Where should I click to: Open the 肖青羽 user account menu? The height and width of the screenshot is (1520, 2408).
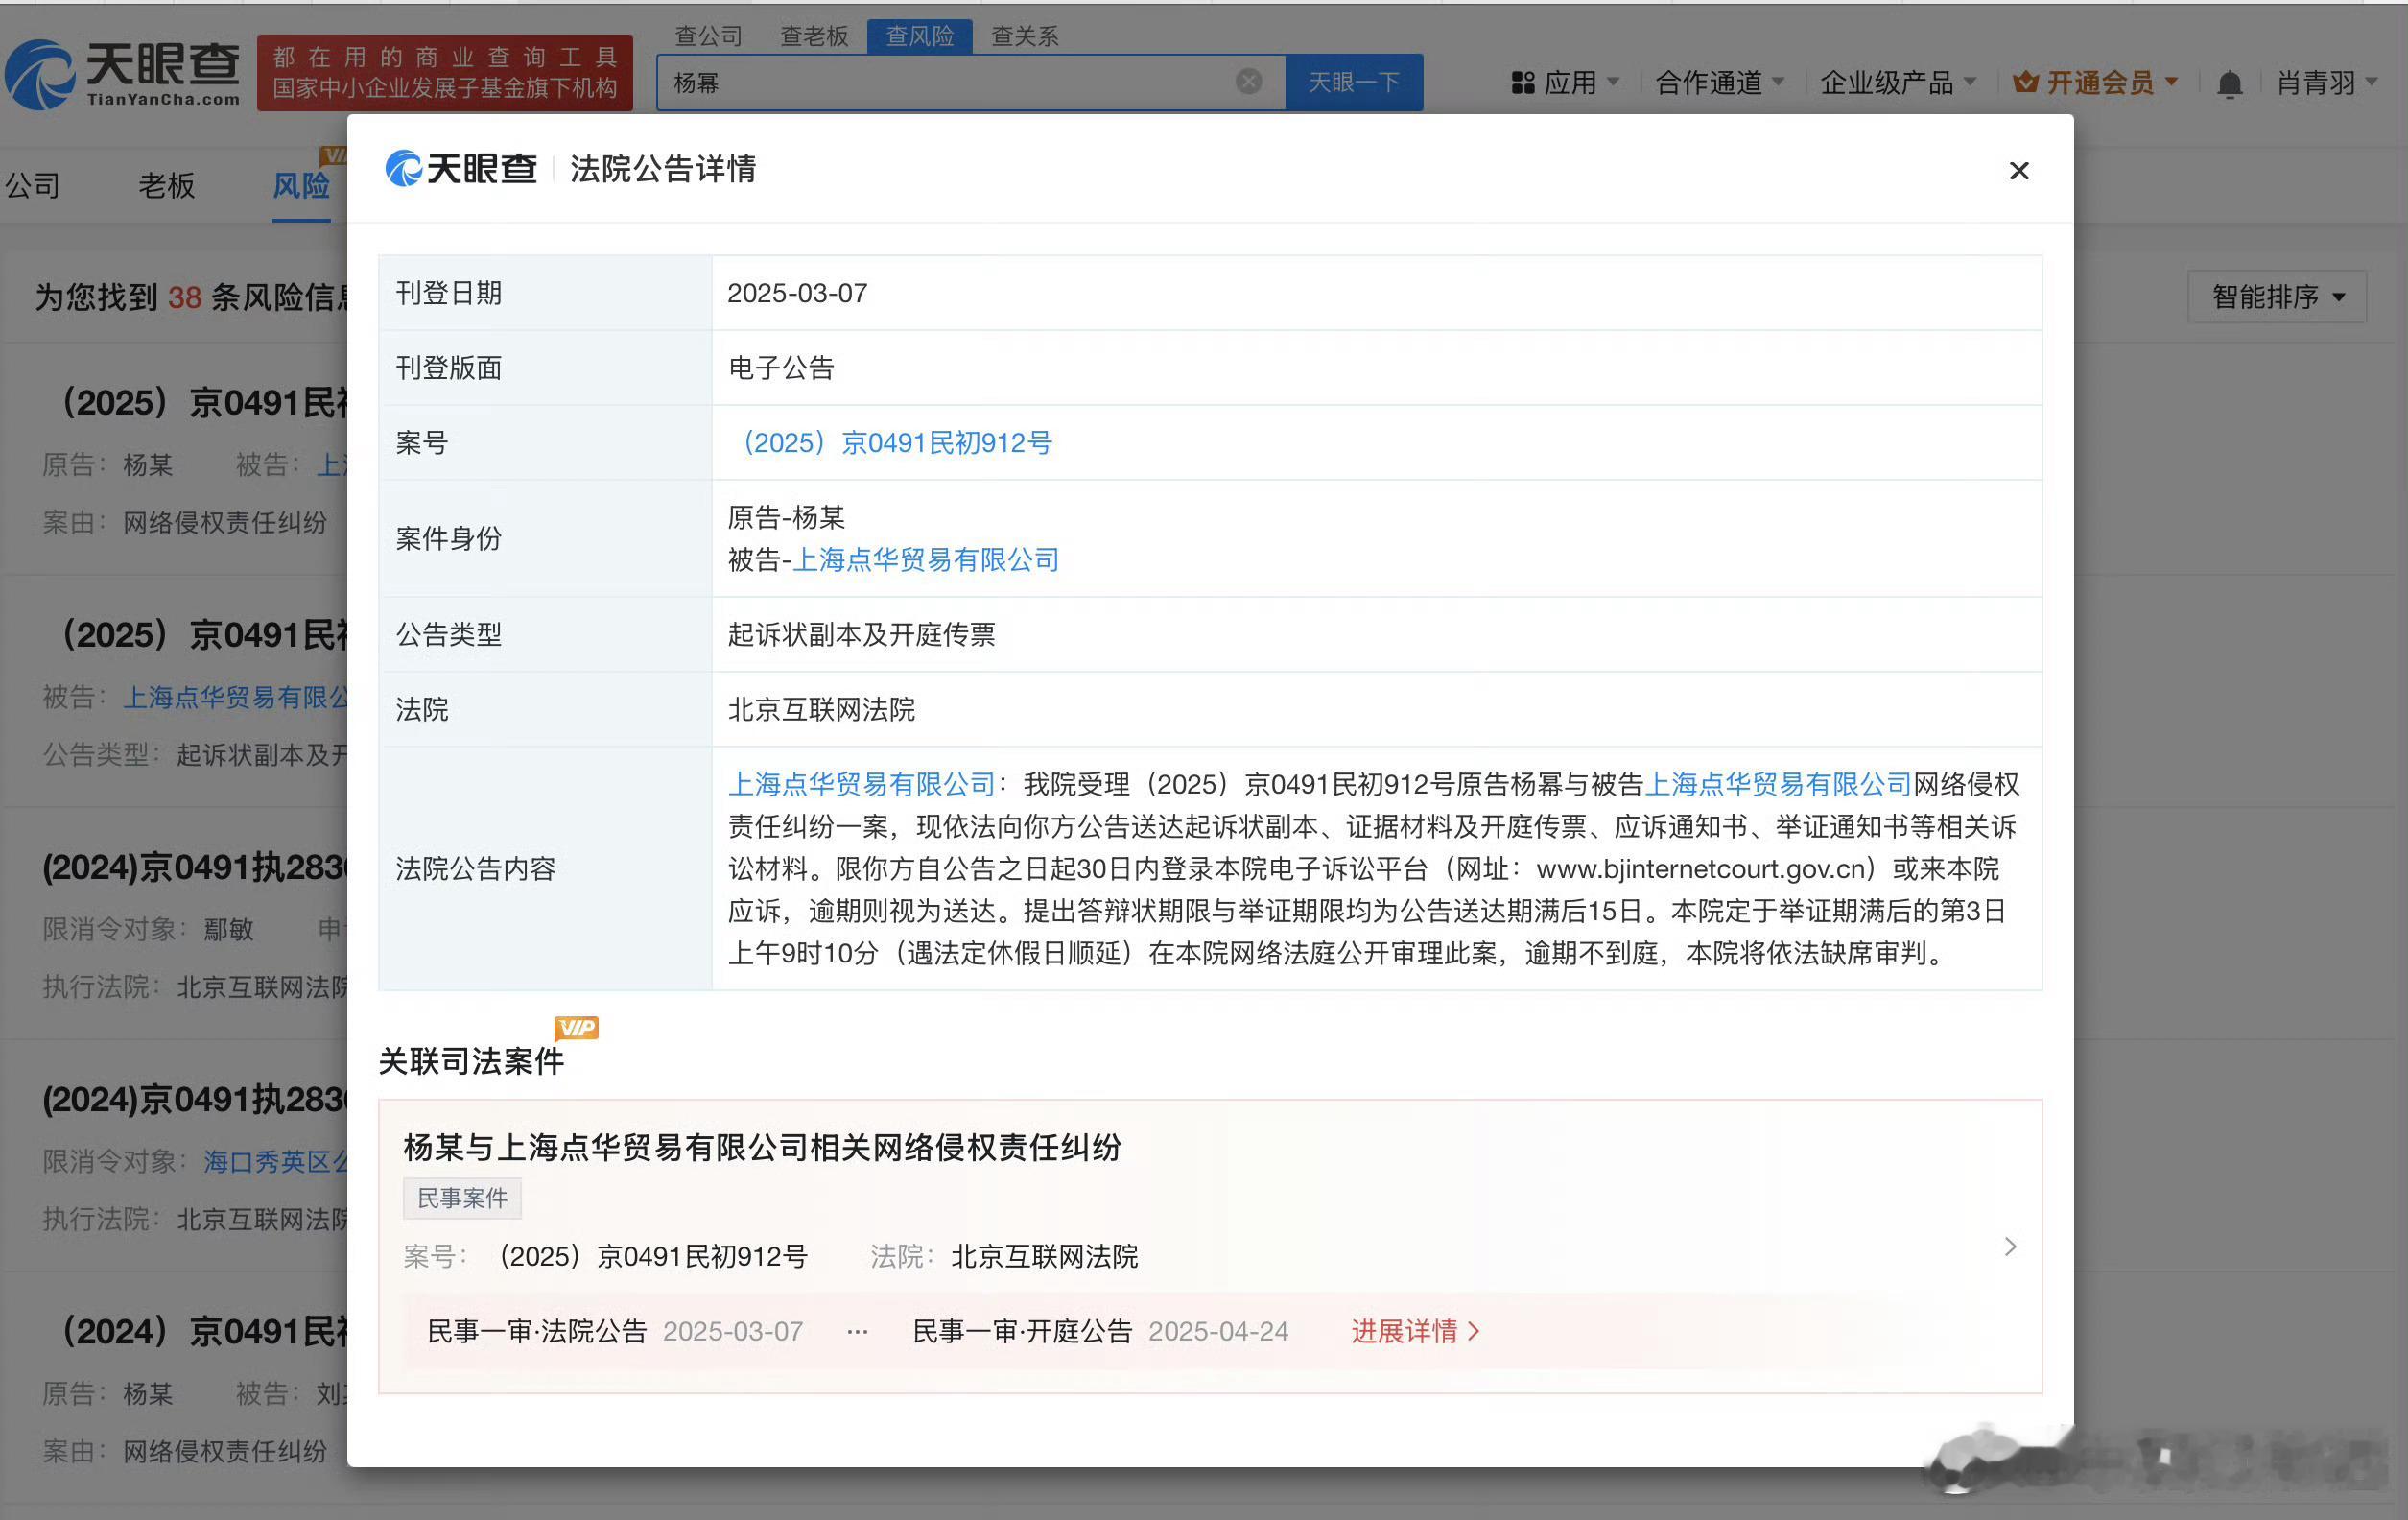pyautogui.click(x=2326, y=82)
